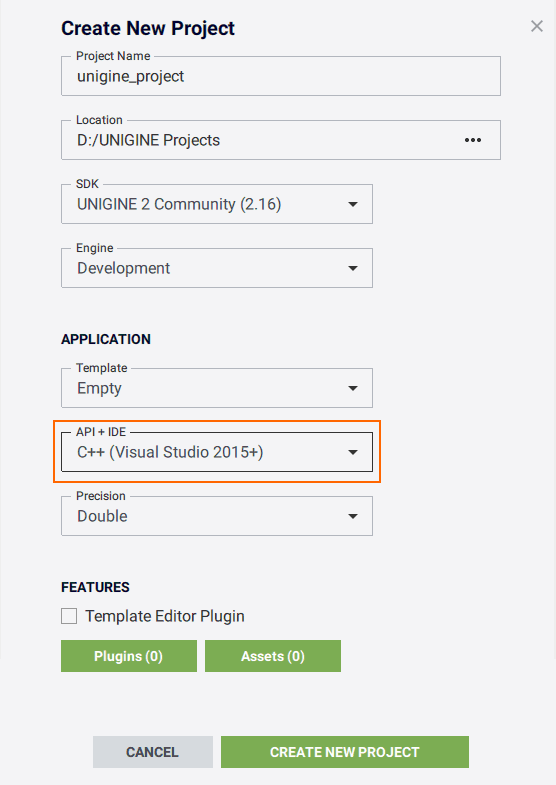Focus the Project Name text field

coord(281,76)
